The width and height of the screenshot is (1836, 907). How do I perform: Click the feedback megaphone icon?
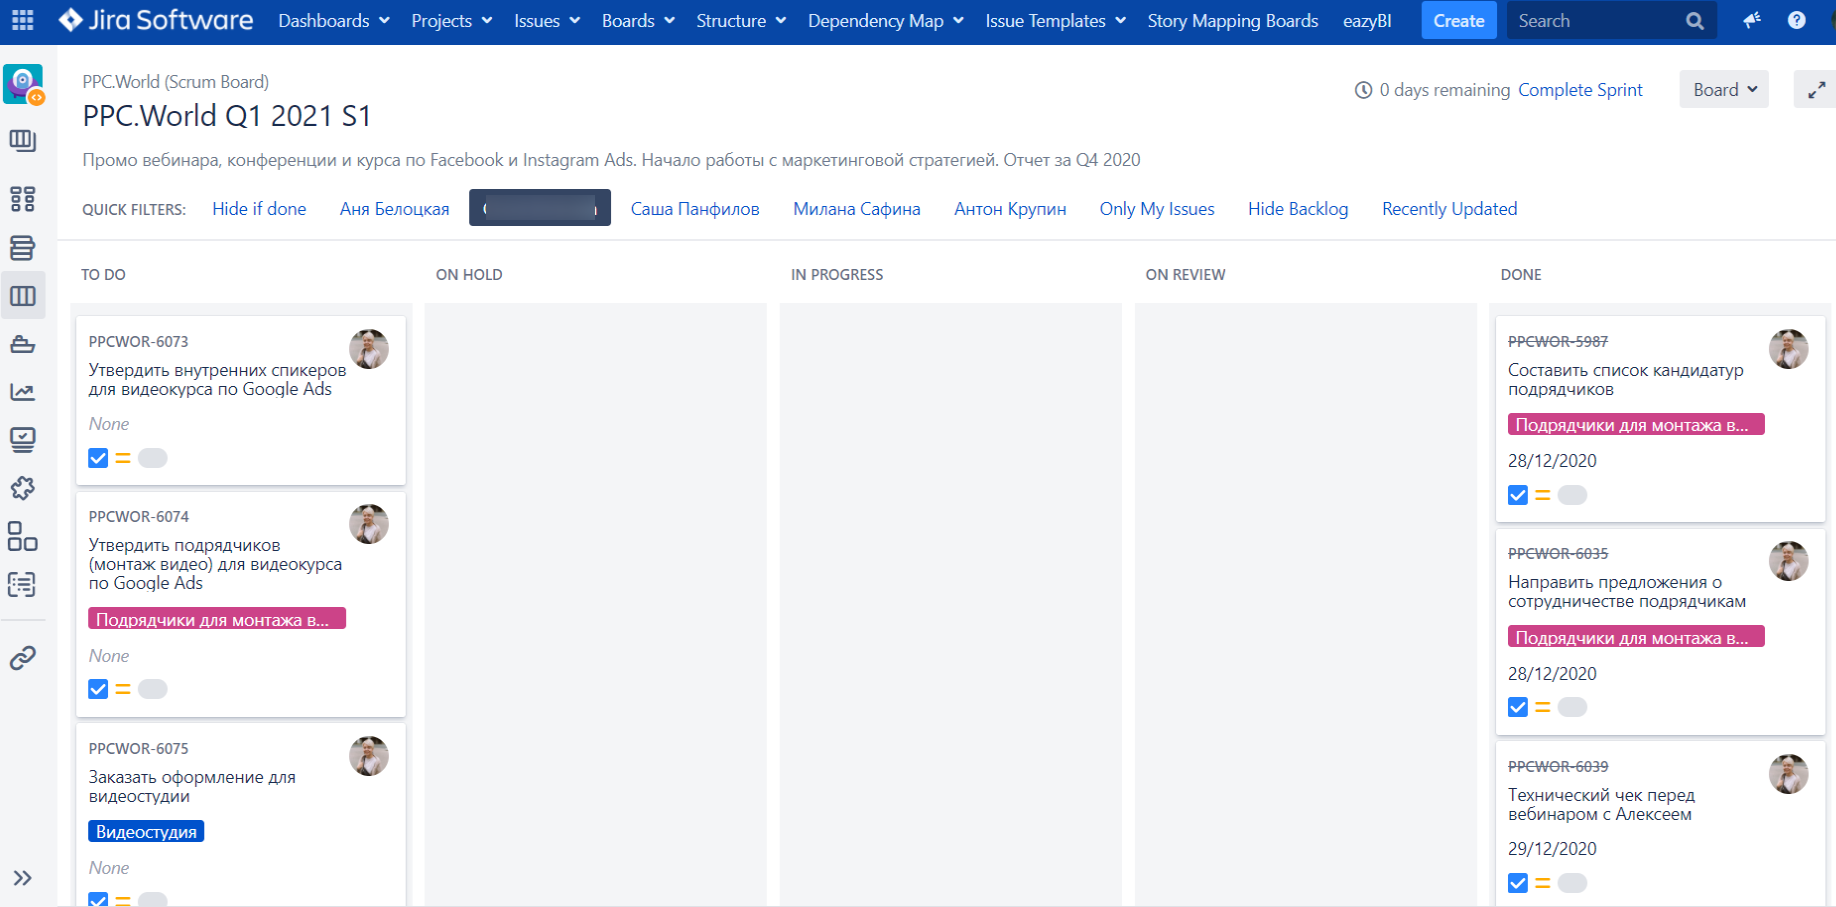(1752, 20)
